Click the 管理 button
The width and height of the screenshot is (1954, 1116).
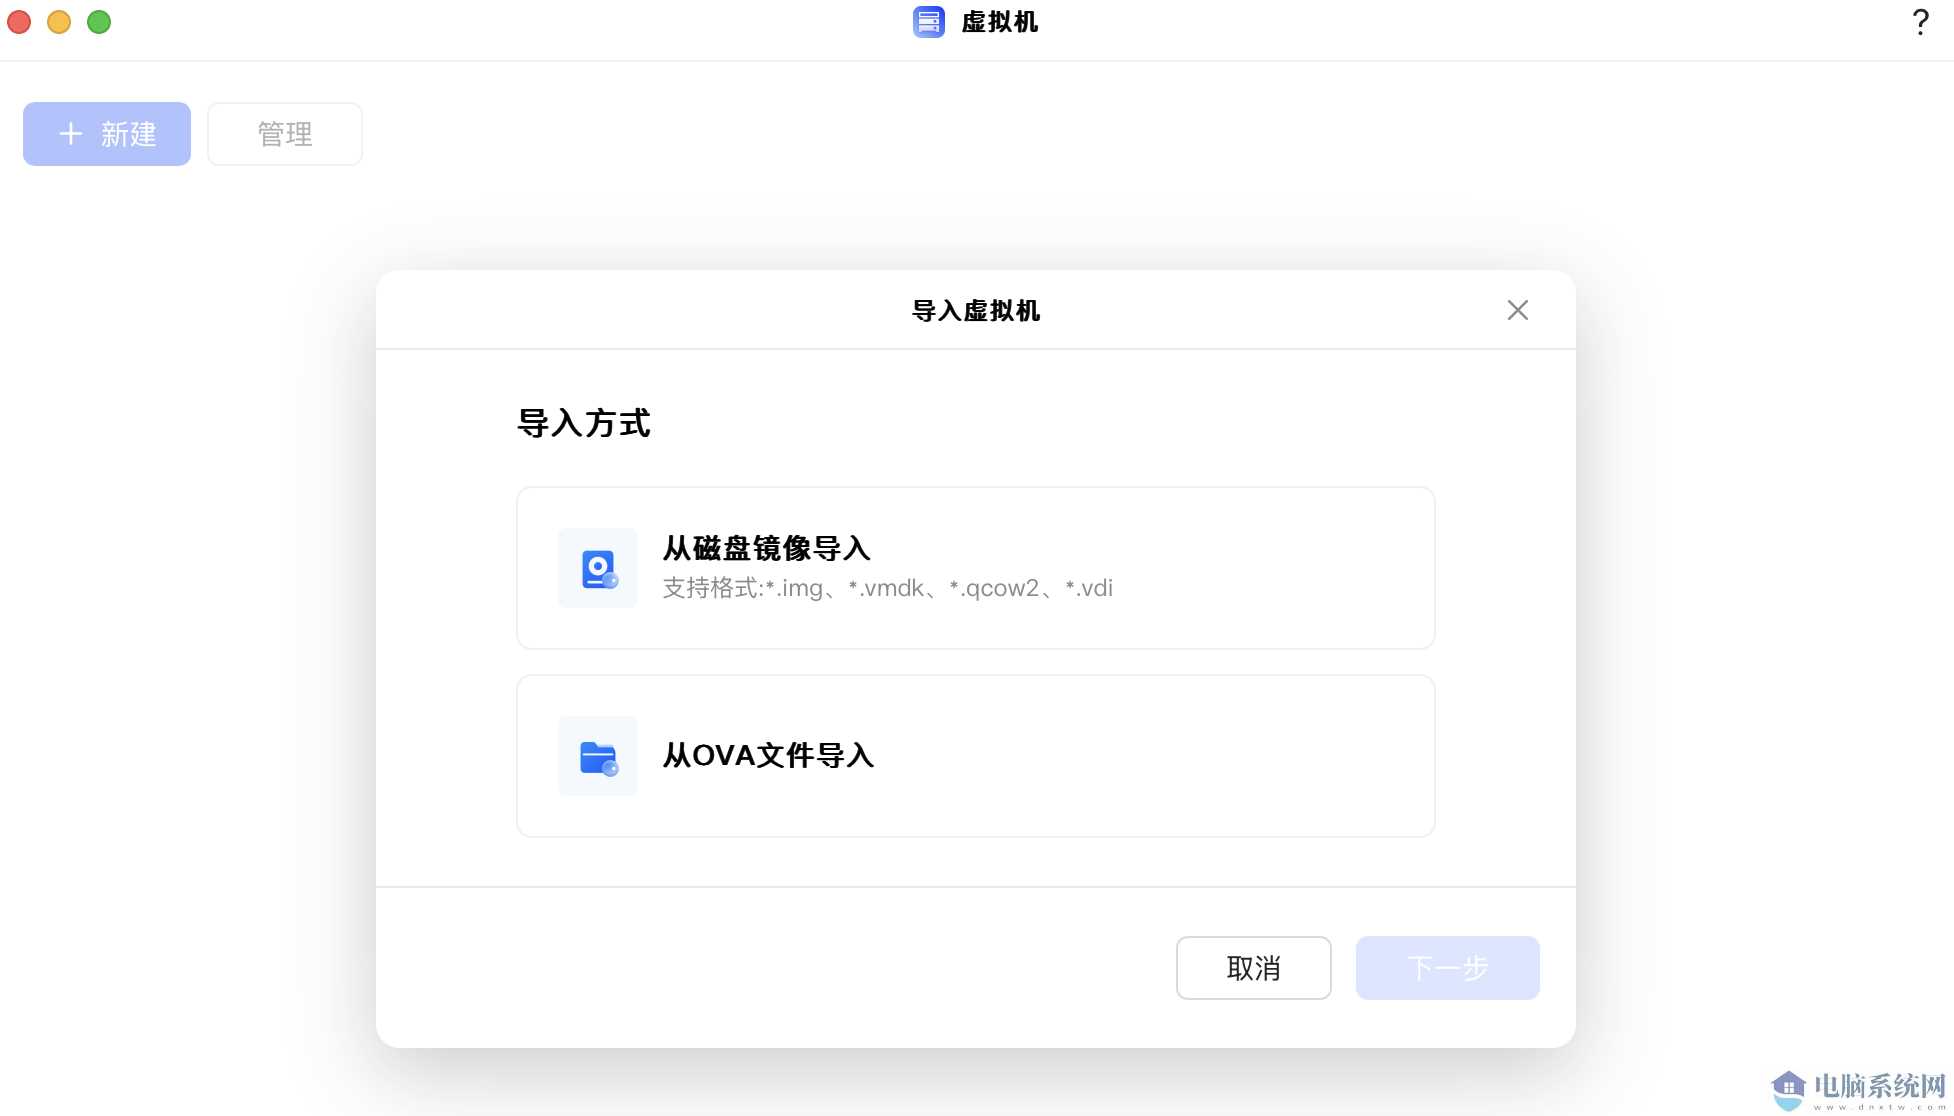pos(285,134)
